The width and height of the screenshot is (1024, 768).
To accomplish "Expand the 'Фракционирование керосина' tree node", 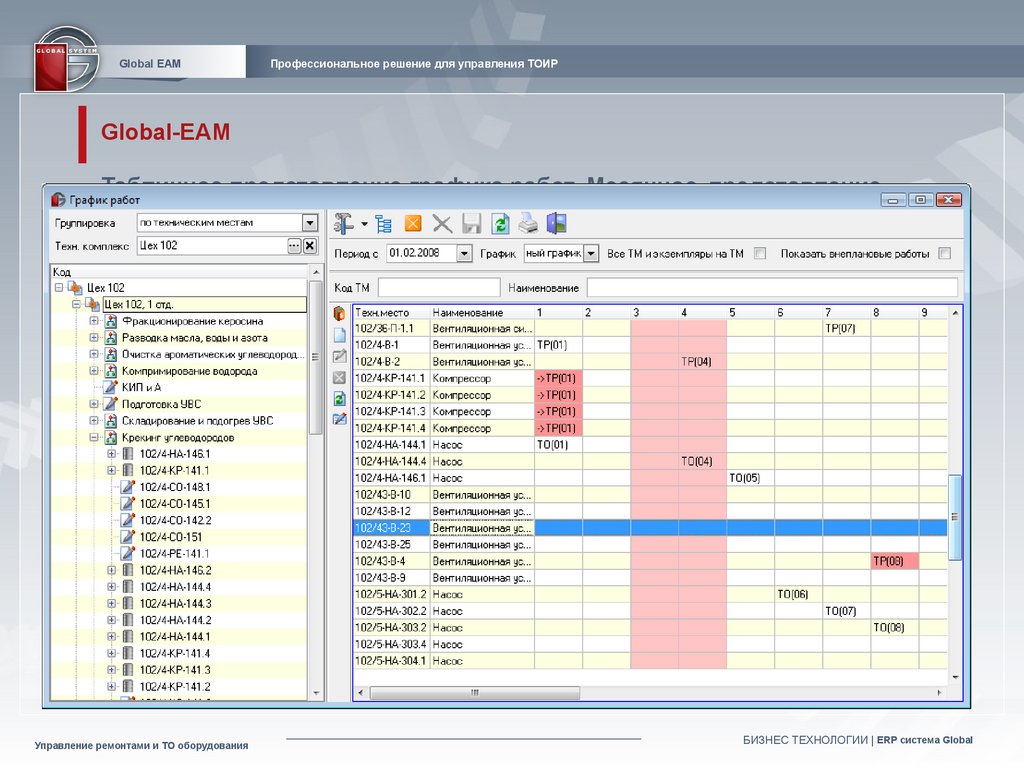I will (94, 321).
